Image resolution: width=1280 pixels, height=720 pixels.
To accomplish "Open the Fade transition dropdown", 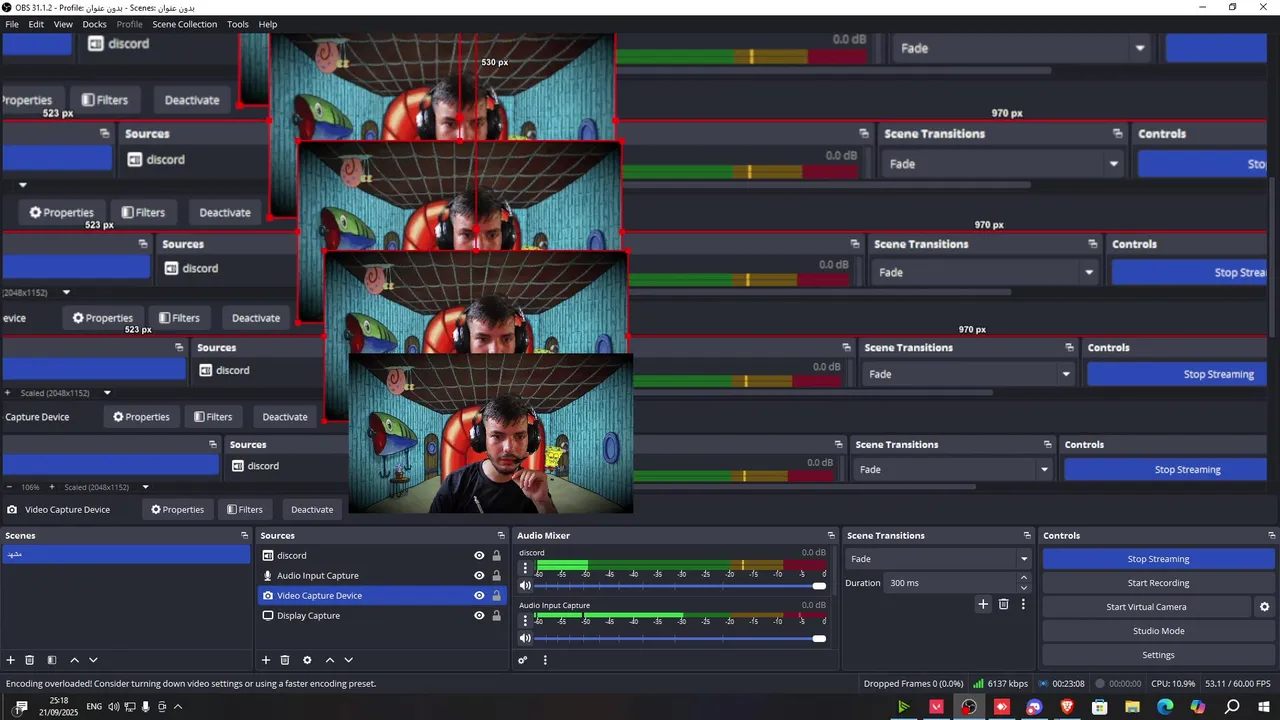I will tap(938, 559).
